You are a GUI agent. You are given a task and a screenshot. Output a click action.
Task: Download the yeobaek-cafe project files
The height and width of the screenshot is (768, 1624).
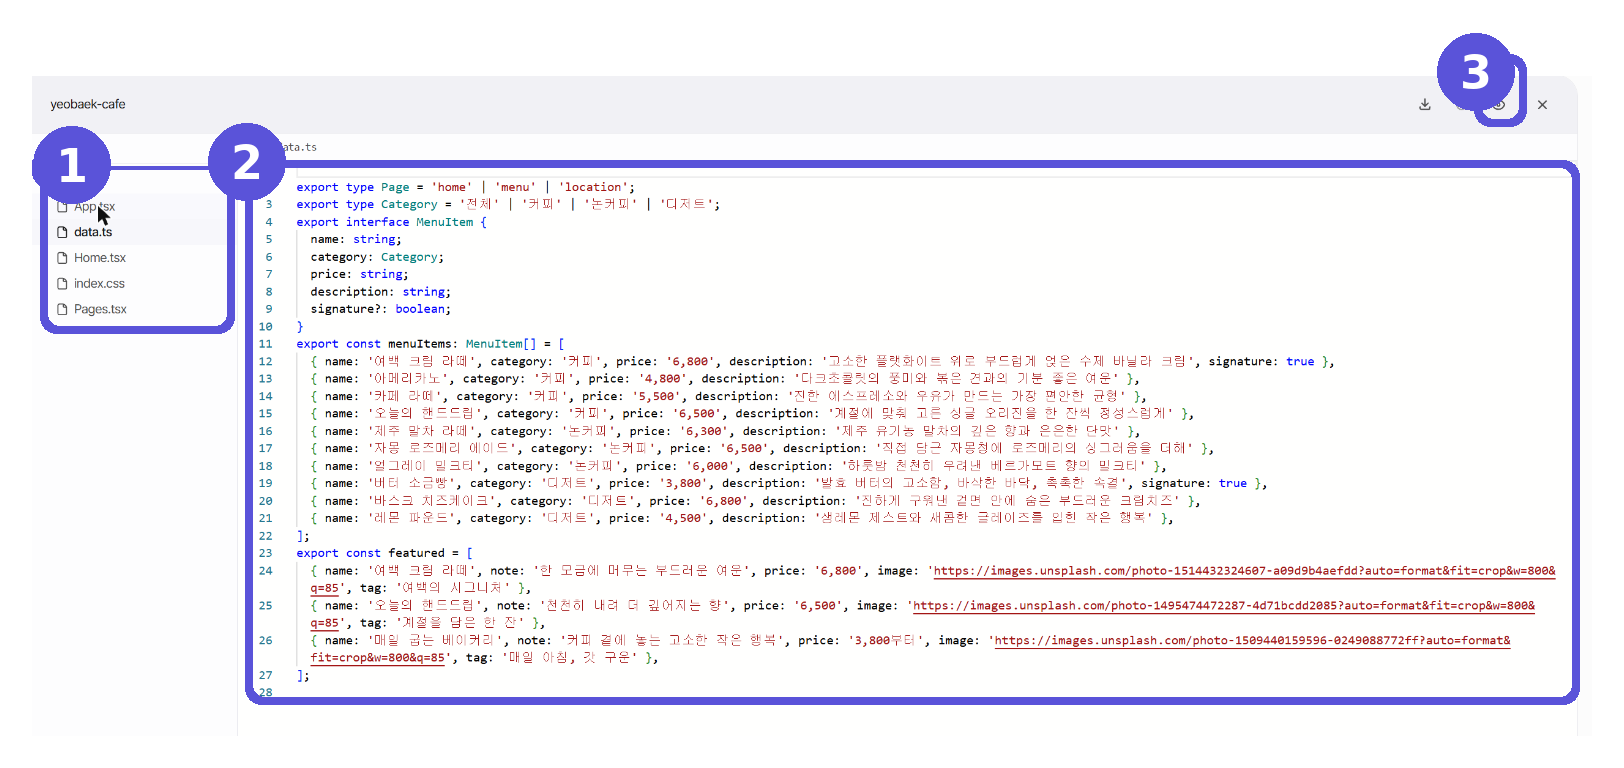tap(1425, 104)
